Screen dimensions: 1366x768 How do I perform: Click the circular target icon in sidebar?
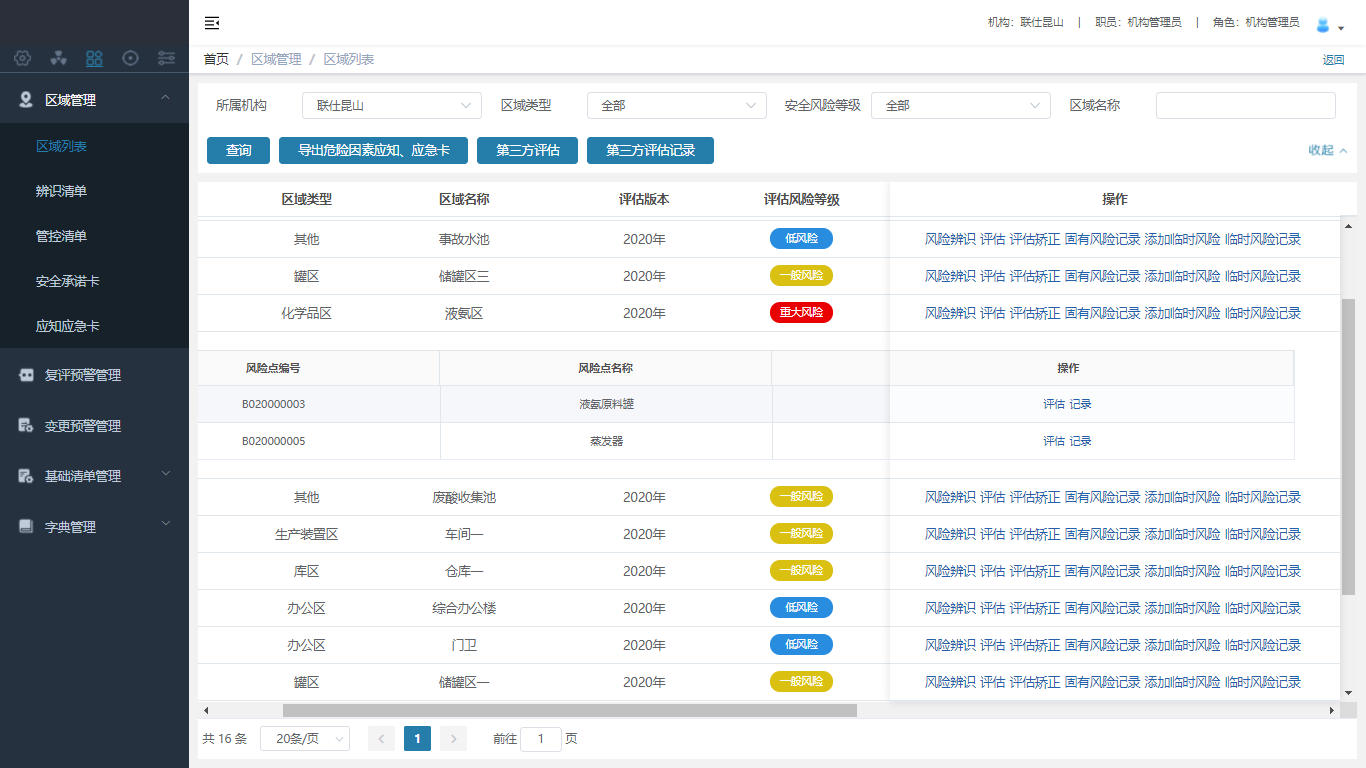point(130,58)
